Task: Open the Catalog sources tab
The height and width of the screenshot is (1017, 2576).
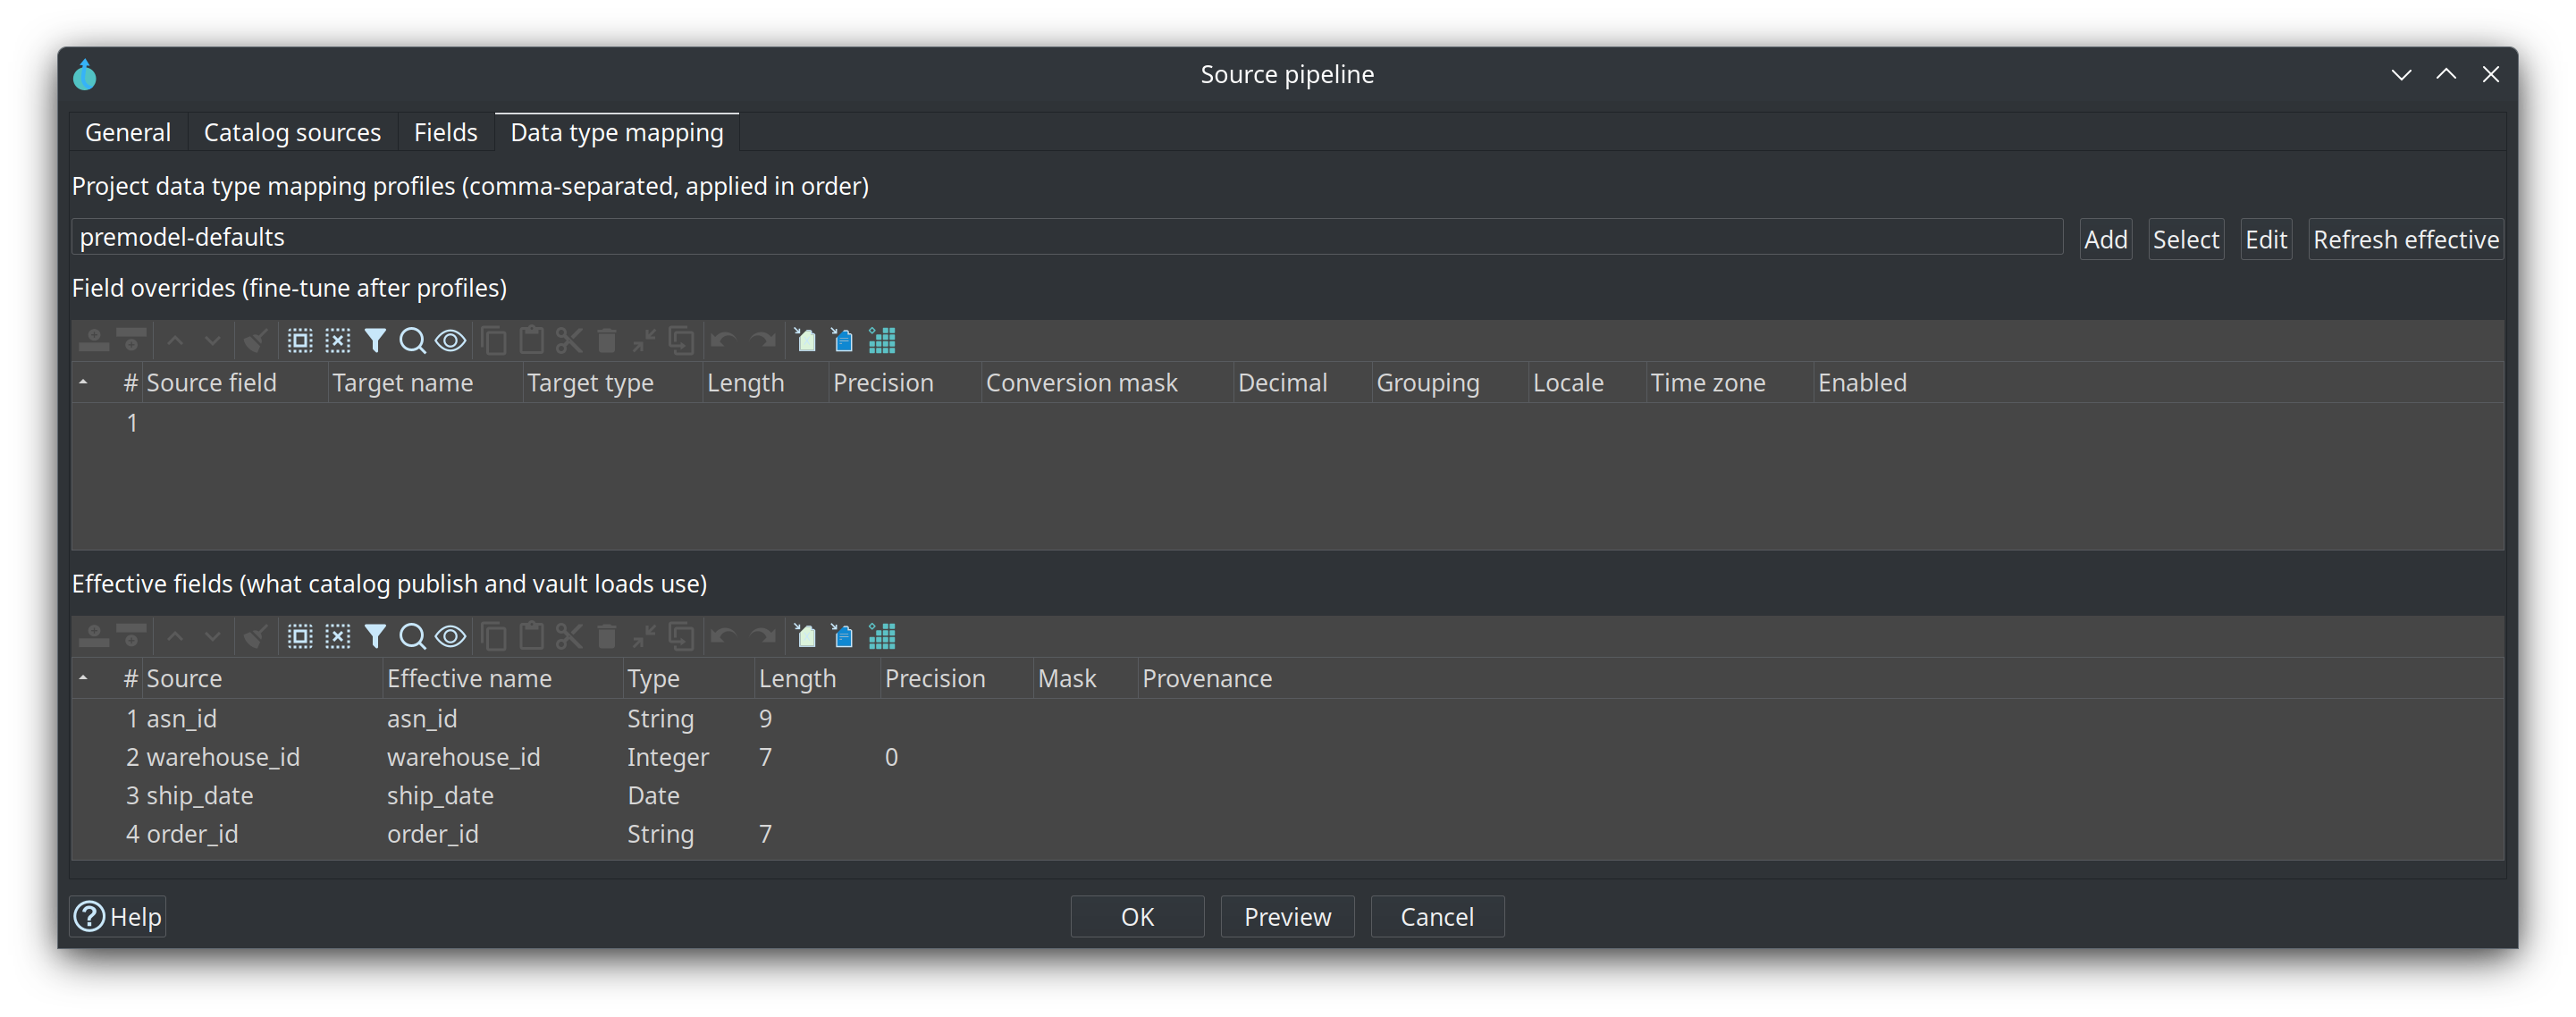Action: coord(292,132)
